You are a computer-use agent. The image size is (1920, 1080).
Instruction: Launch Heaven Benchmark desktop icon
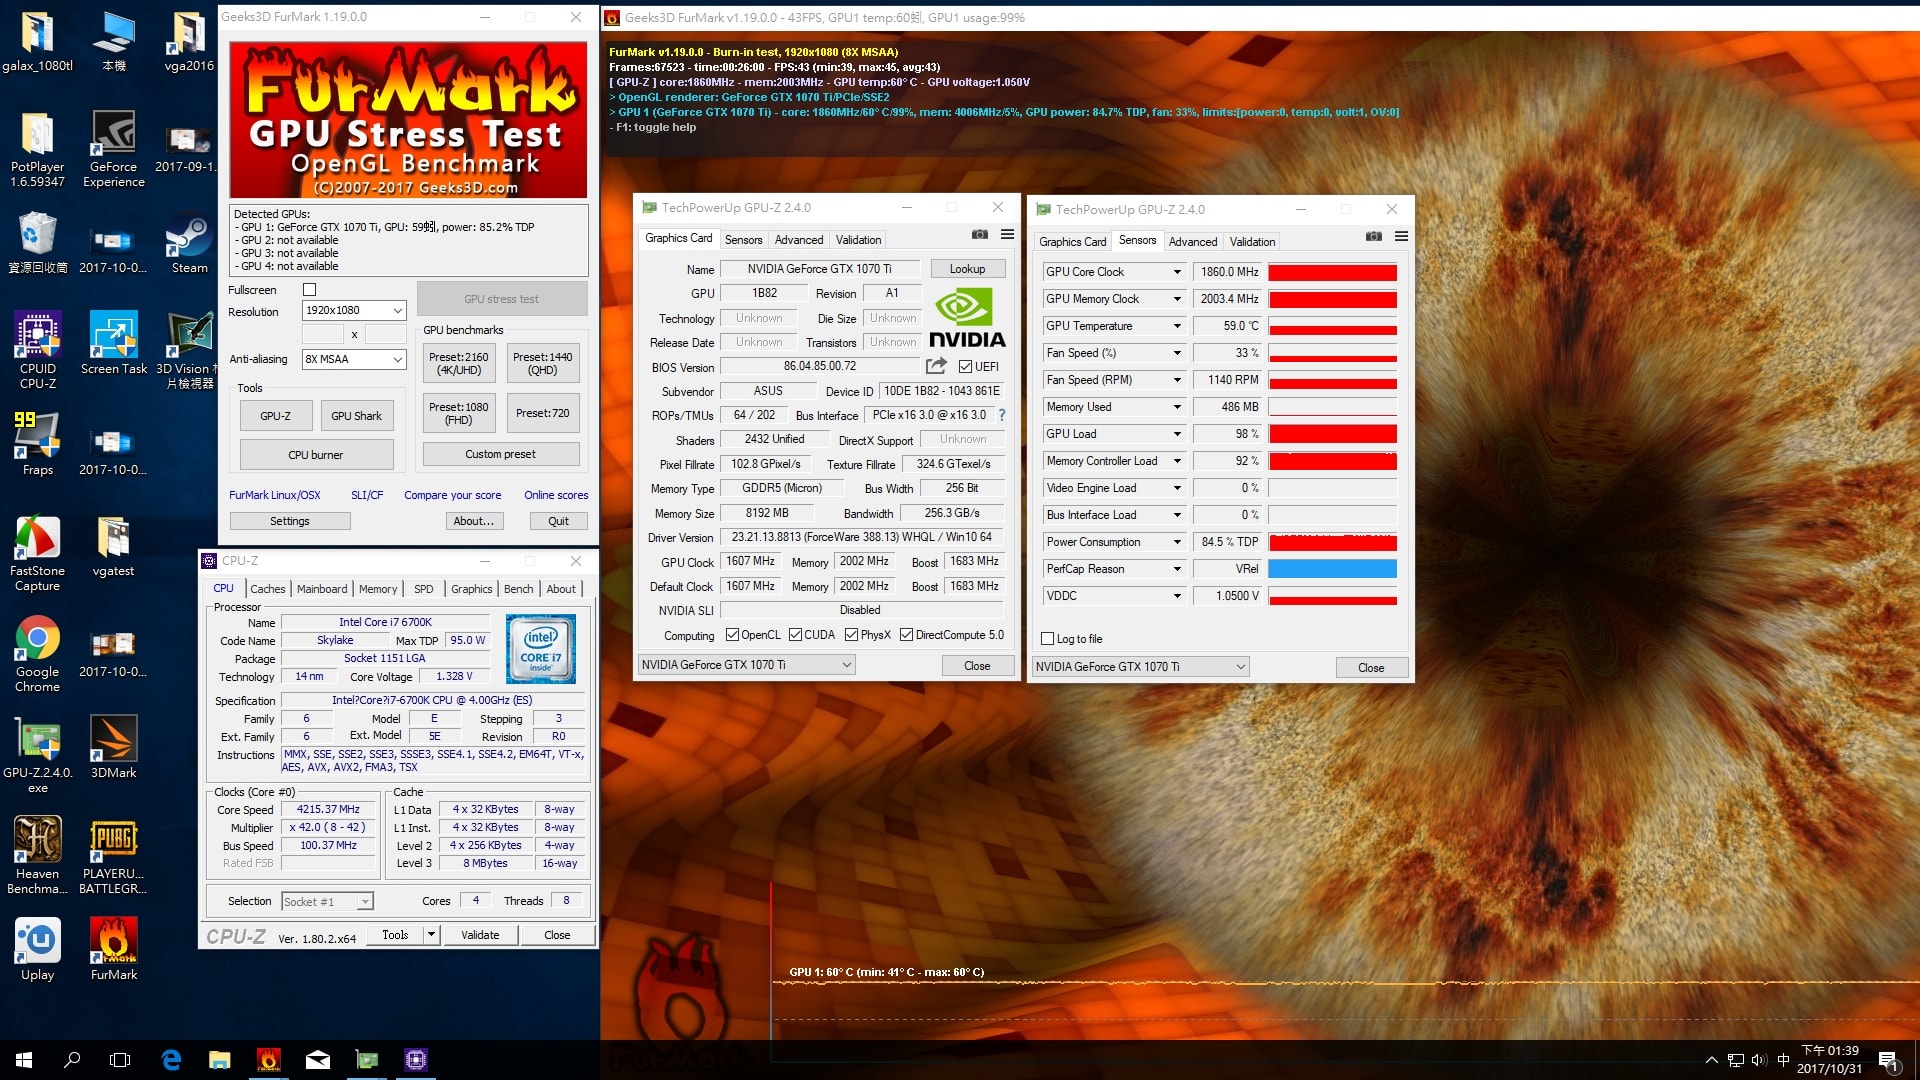point(37,855)
